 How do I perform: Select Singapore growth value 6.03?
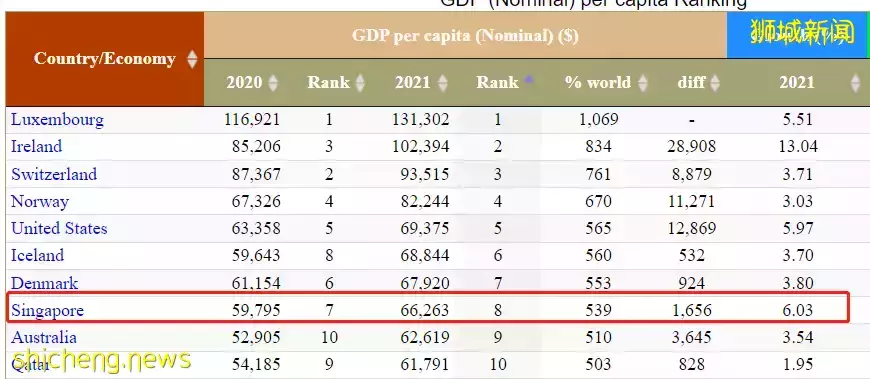[x=797, y=310]
